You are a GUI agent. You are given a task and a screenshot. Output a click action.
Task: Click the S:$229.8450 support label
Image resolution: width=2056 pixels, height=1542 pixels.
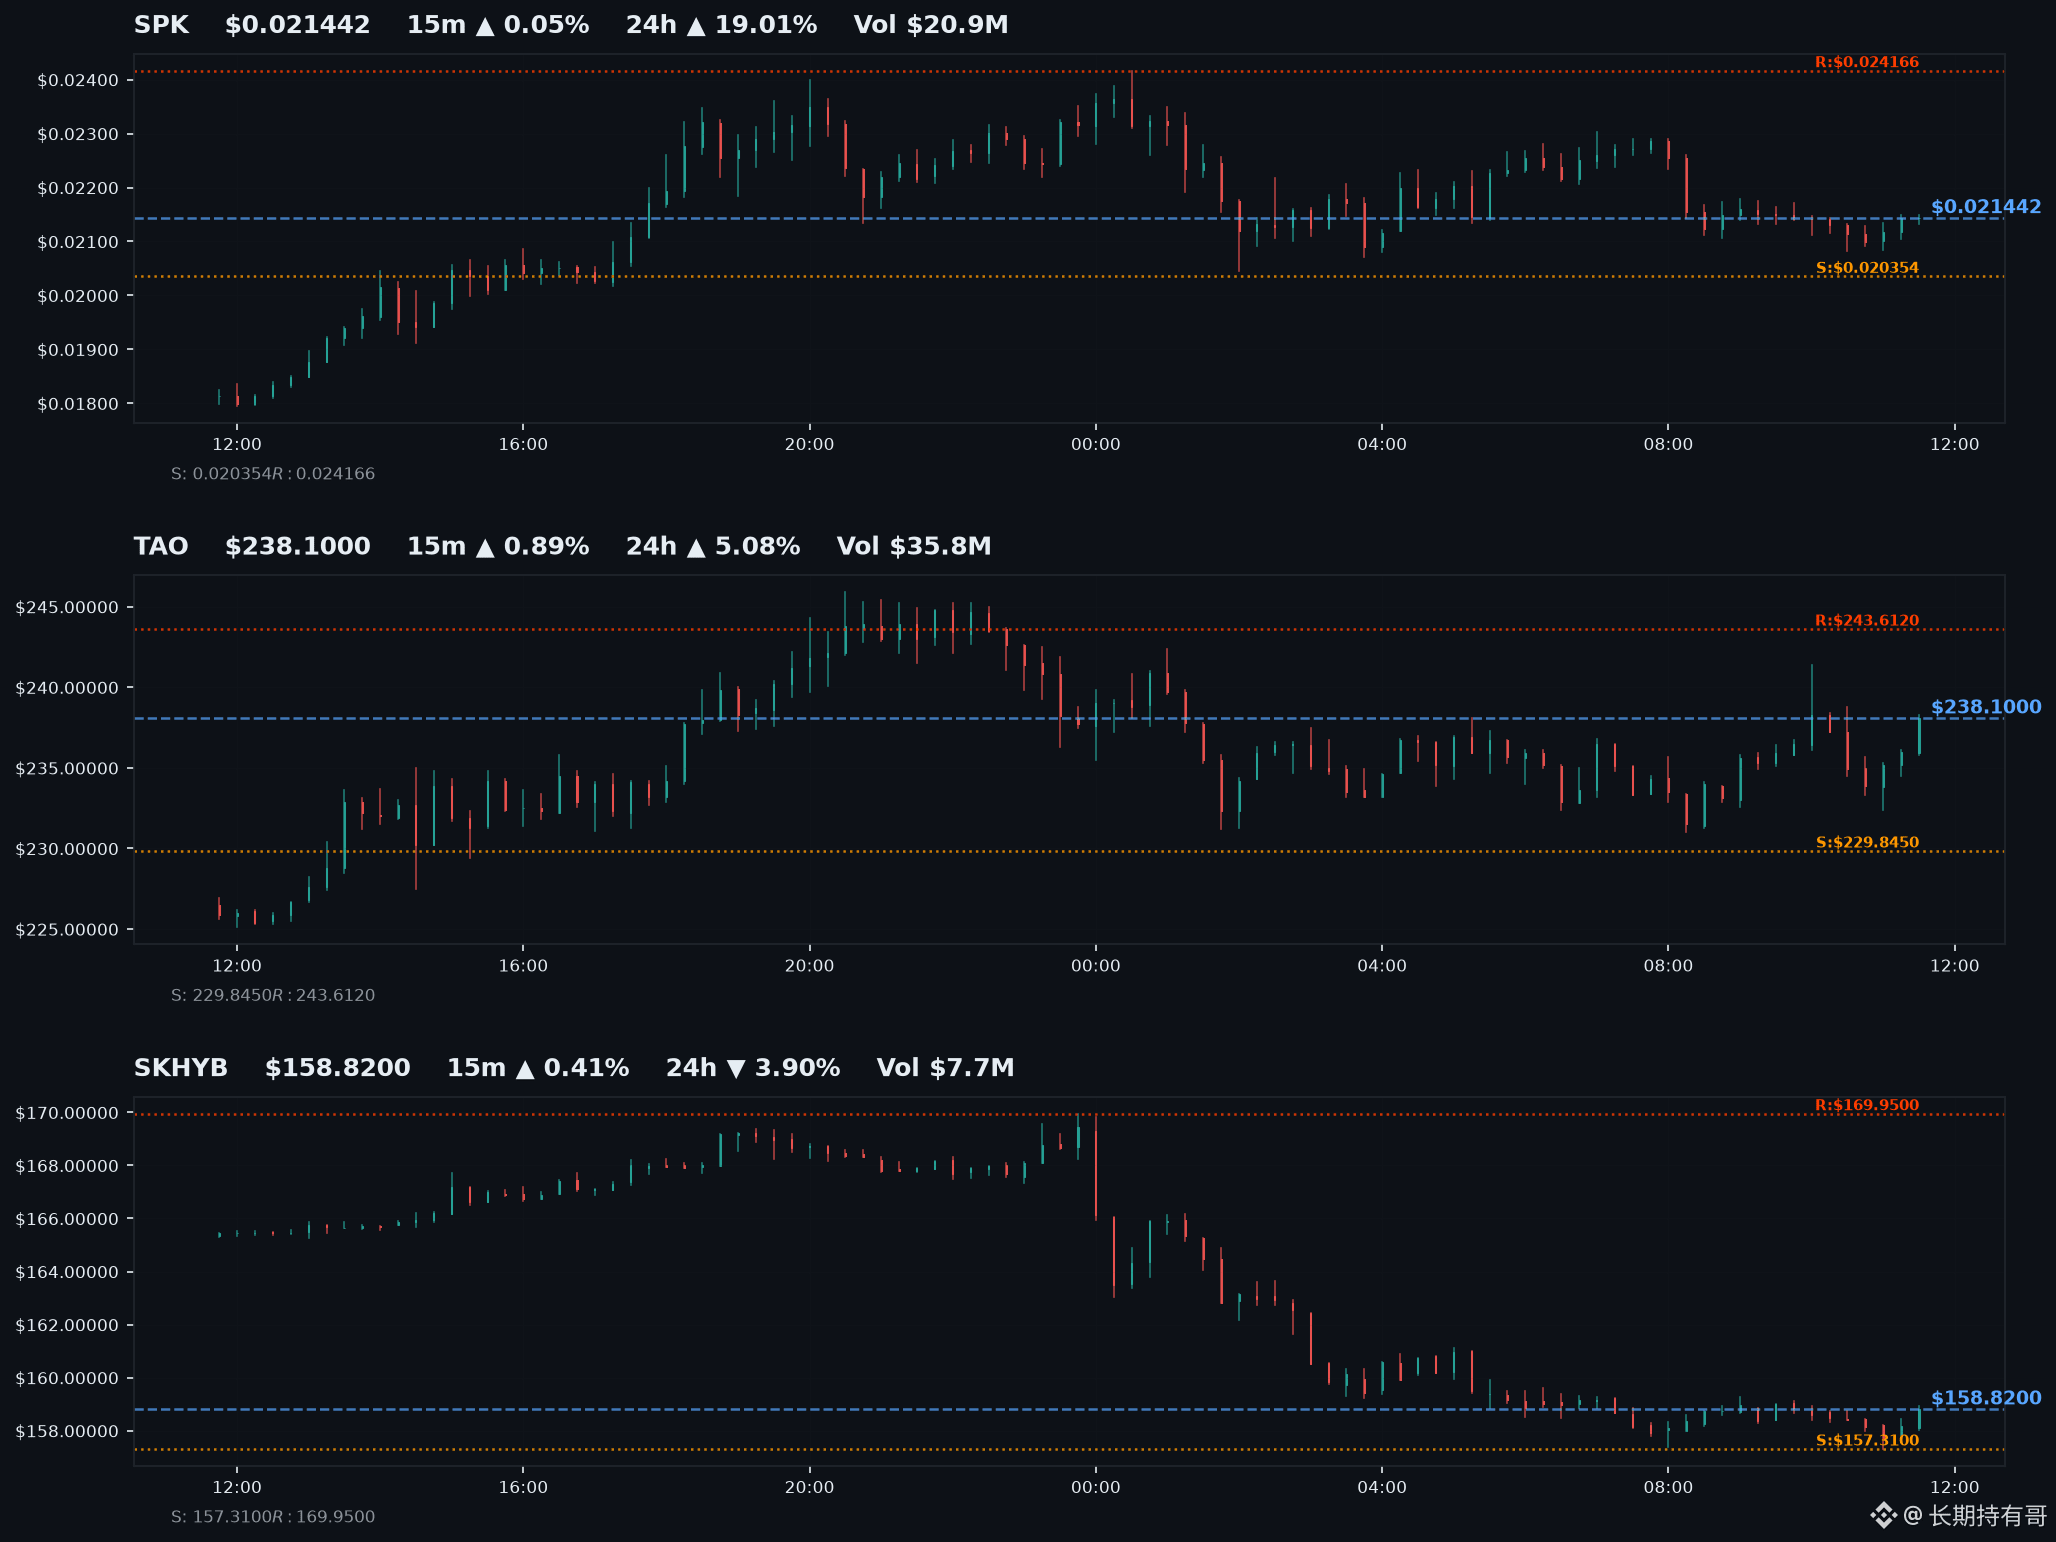tap(1867, 843)
